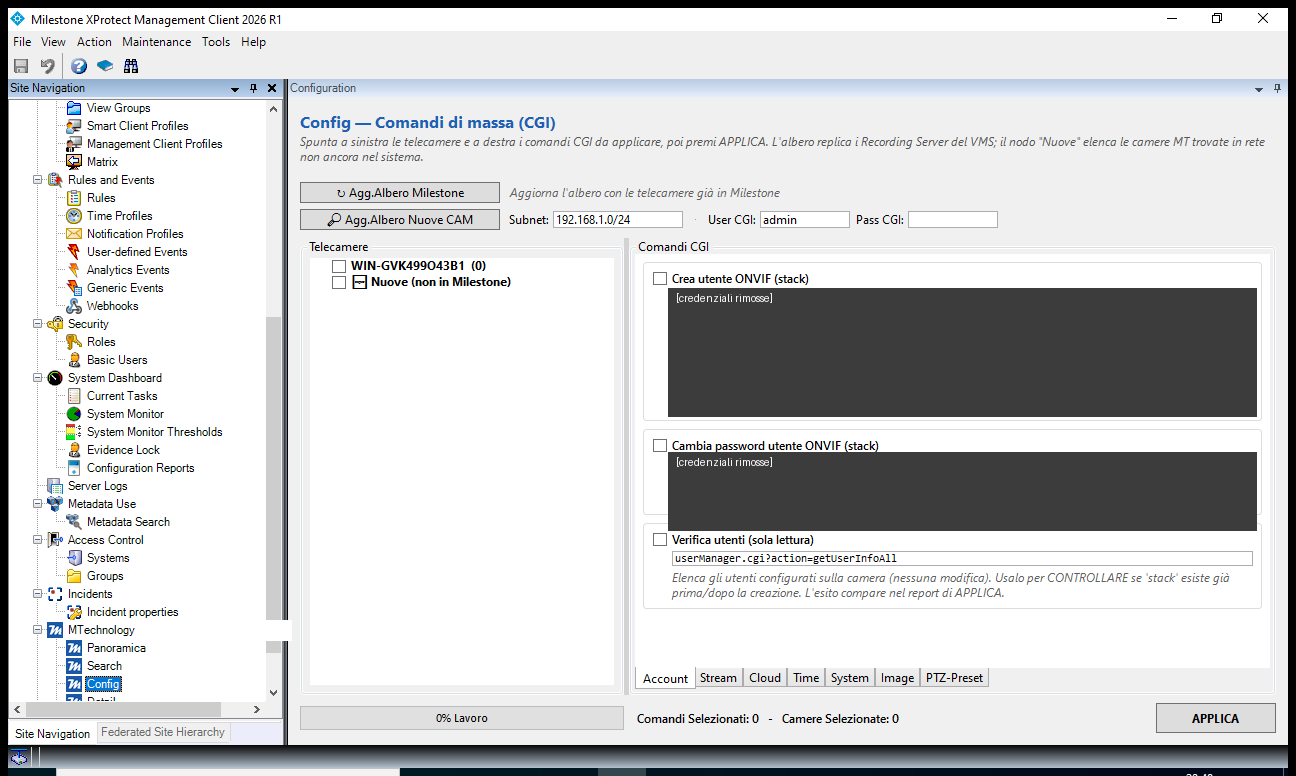Click Agg.Albero Milestone button

point(400,193)
